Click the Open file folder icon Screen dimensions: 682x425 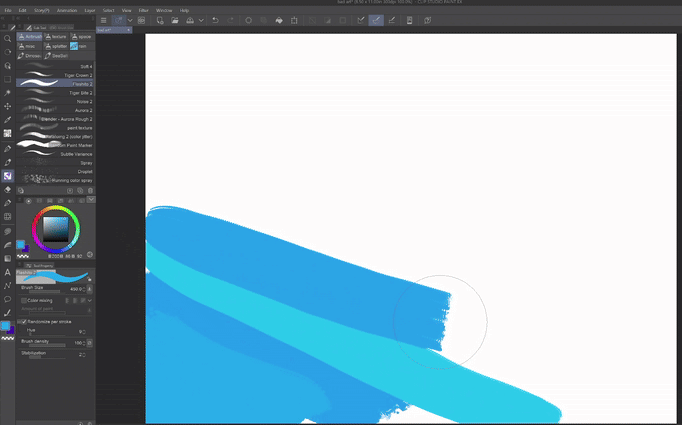click(175, 20)
